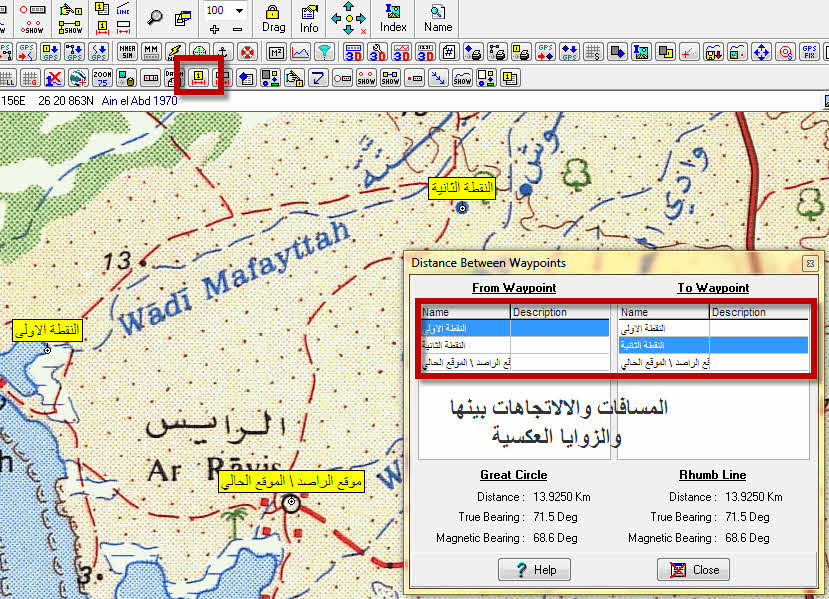Select current-location row in From Waypoint list
The width and height of the screenshot is (829, 599).
[x=515, y=363]
